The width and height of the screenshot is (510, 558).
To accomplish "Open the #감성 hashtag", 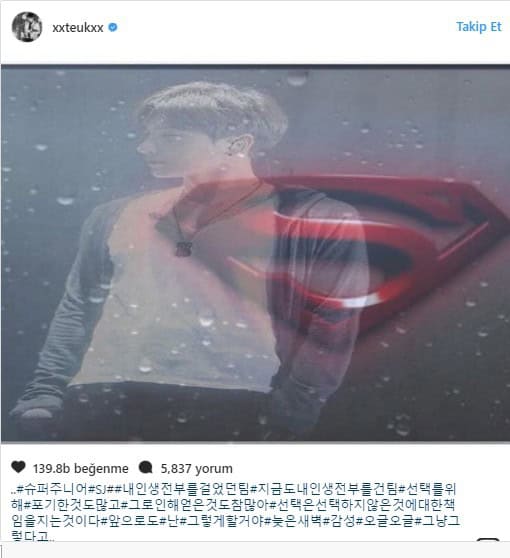I will 338,521.
